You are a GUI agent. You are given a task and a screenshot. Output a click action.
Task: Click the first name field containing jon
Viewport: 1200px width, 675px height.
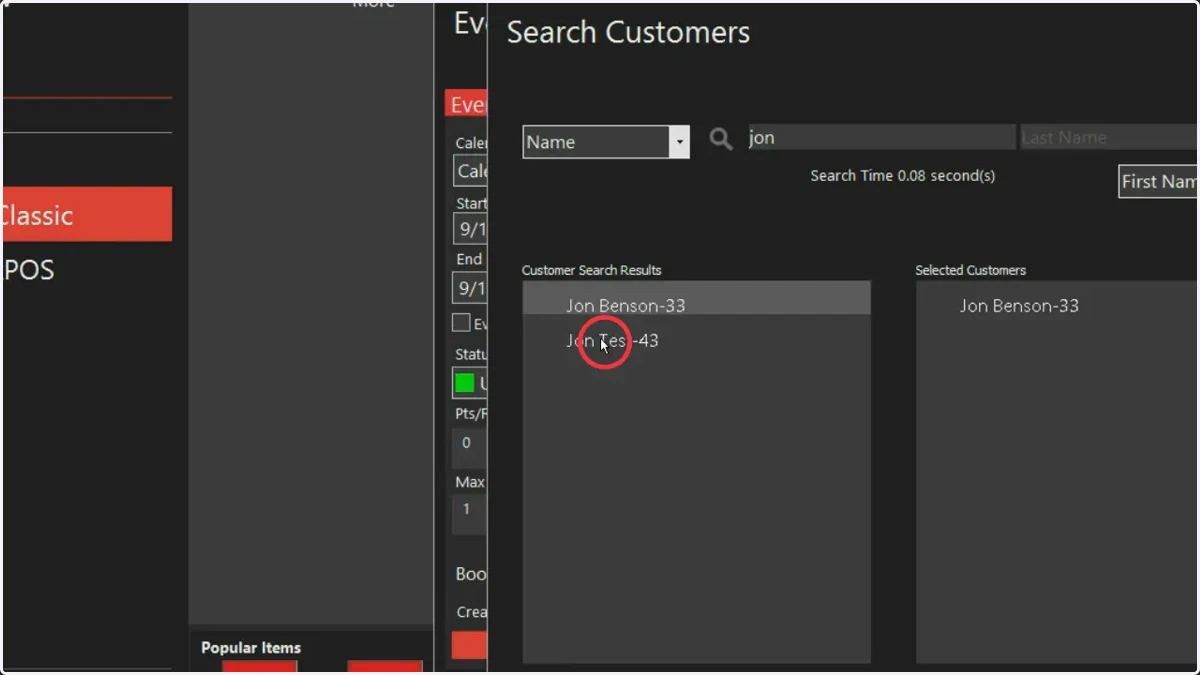tap(881, 138)
